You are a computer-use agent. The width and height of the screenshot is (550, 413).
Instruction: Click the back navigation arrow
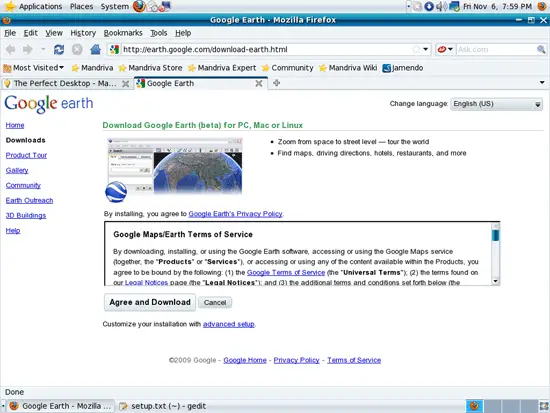(x=11, y=49)
